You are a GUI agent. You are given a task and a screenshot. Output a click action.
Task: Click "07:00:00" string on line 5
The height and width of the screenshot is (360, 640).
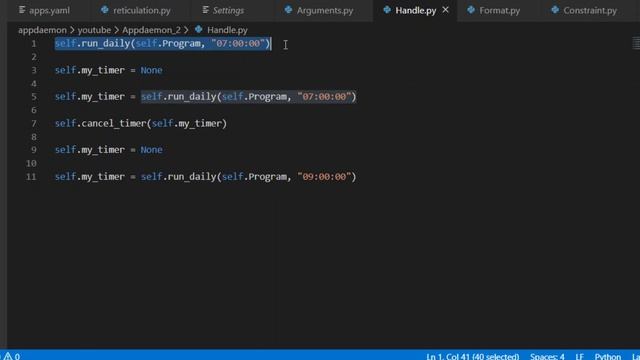[x=324, y=97]
